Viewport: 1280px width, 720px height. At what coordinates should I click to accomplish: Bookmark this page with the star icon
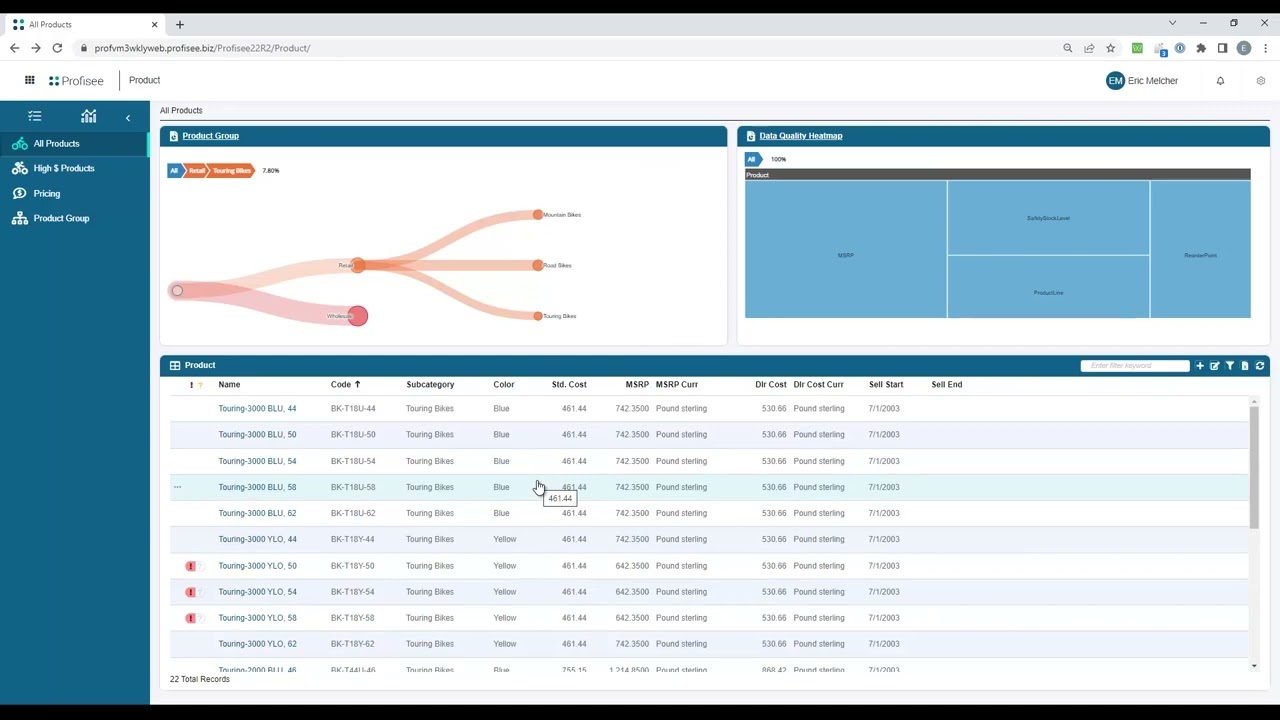[x=1110, y=48]
